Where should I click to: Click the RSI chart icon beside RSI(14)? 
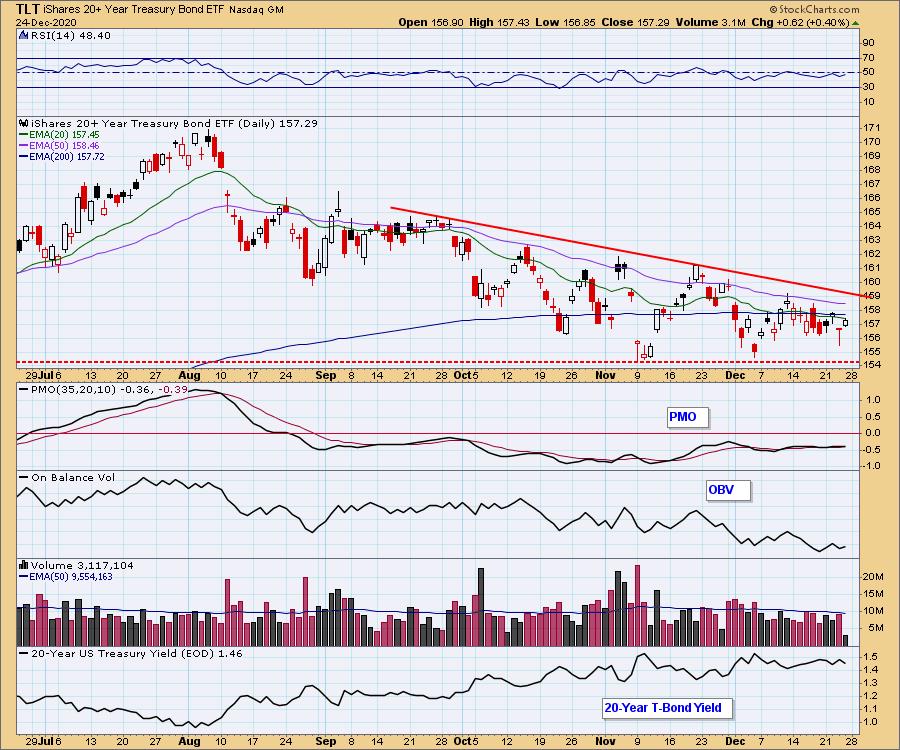pyautogui.click(x=24, y=35)
